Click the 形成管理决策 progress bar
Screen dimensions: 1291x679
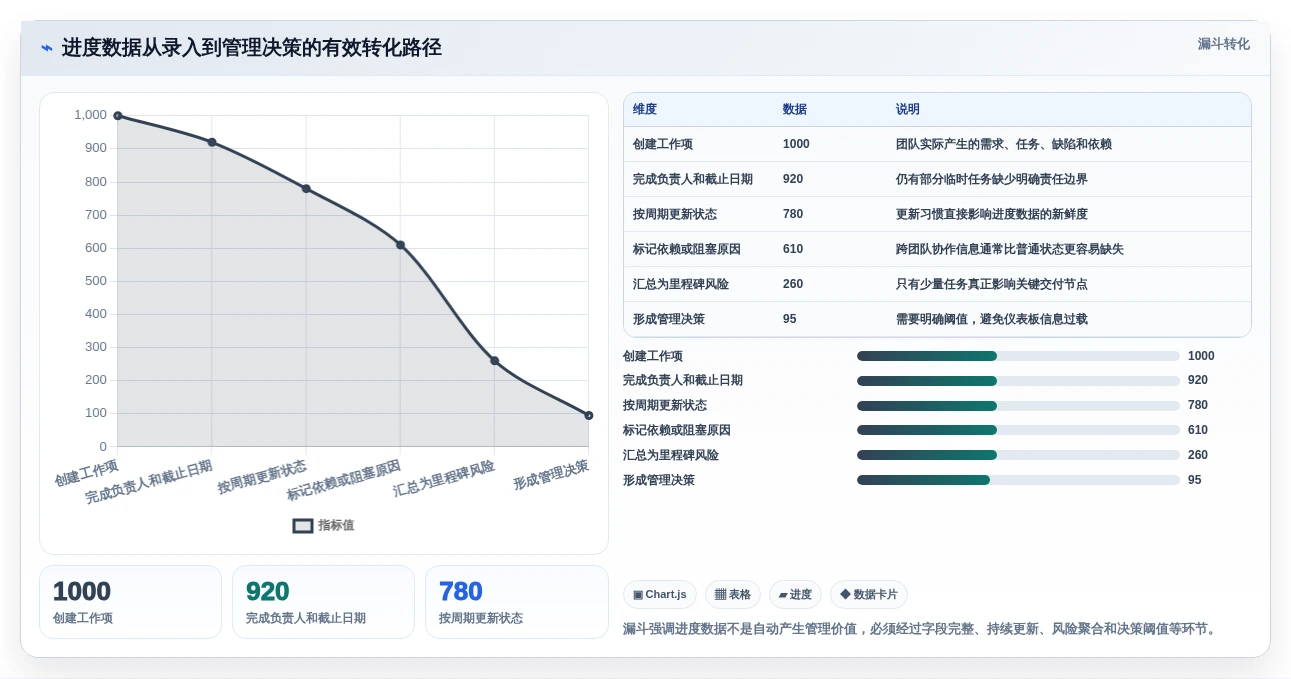(x=1018, y=480)
